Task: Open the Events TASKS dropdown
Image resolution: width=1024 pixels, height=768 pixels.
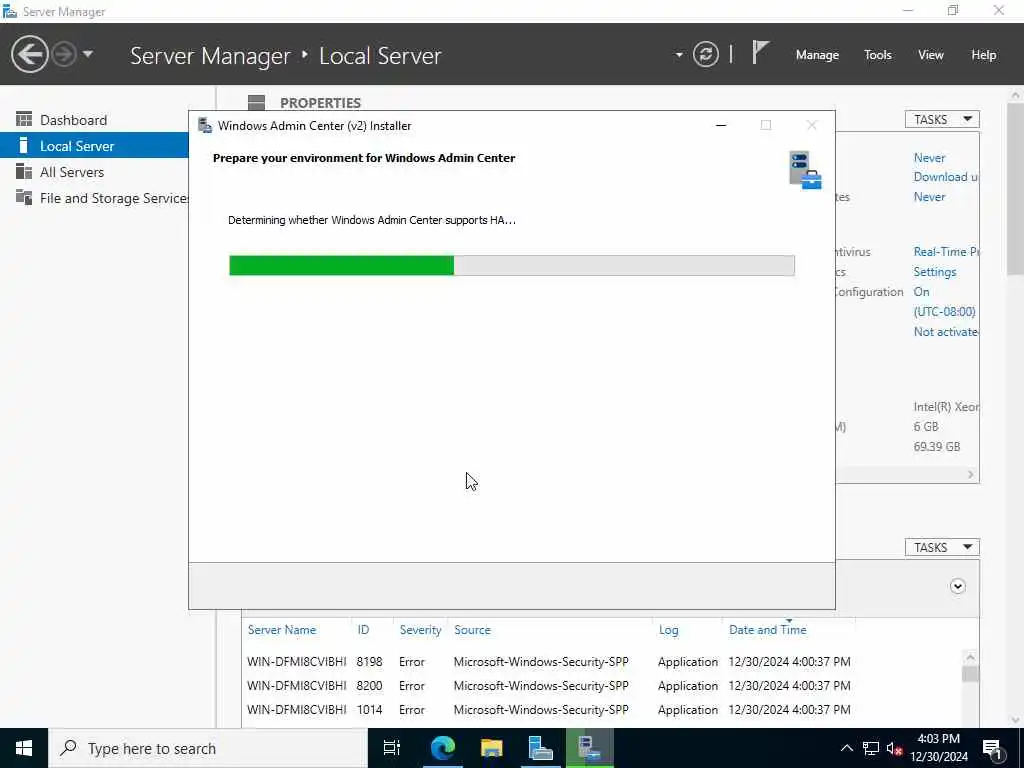Action: coord(942,547)
